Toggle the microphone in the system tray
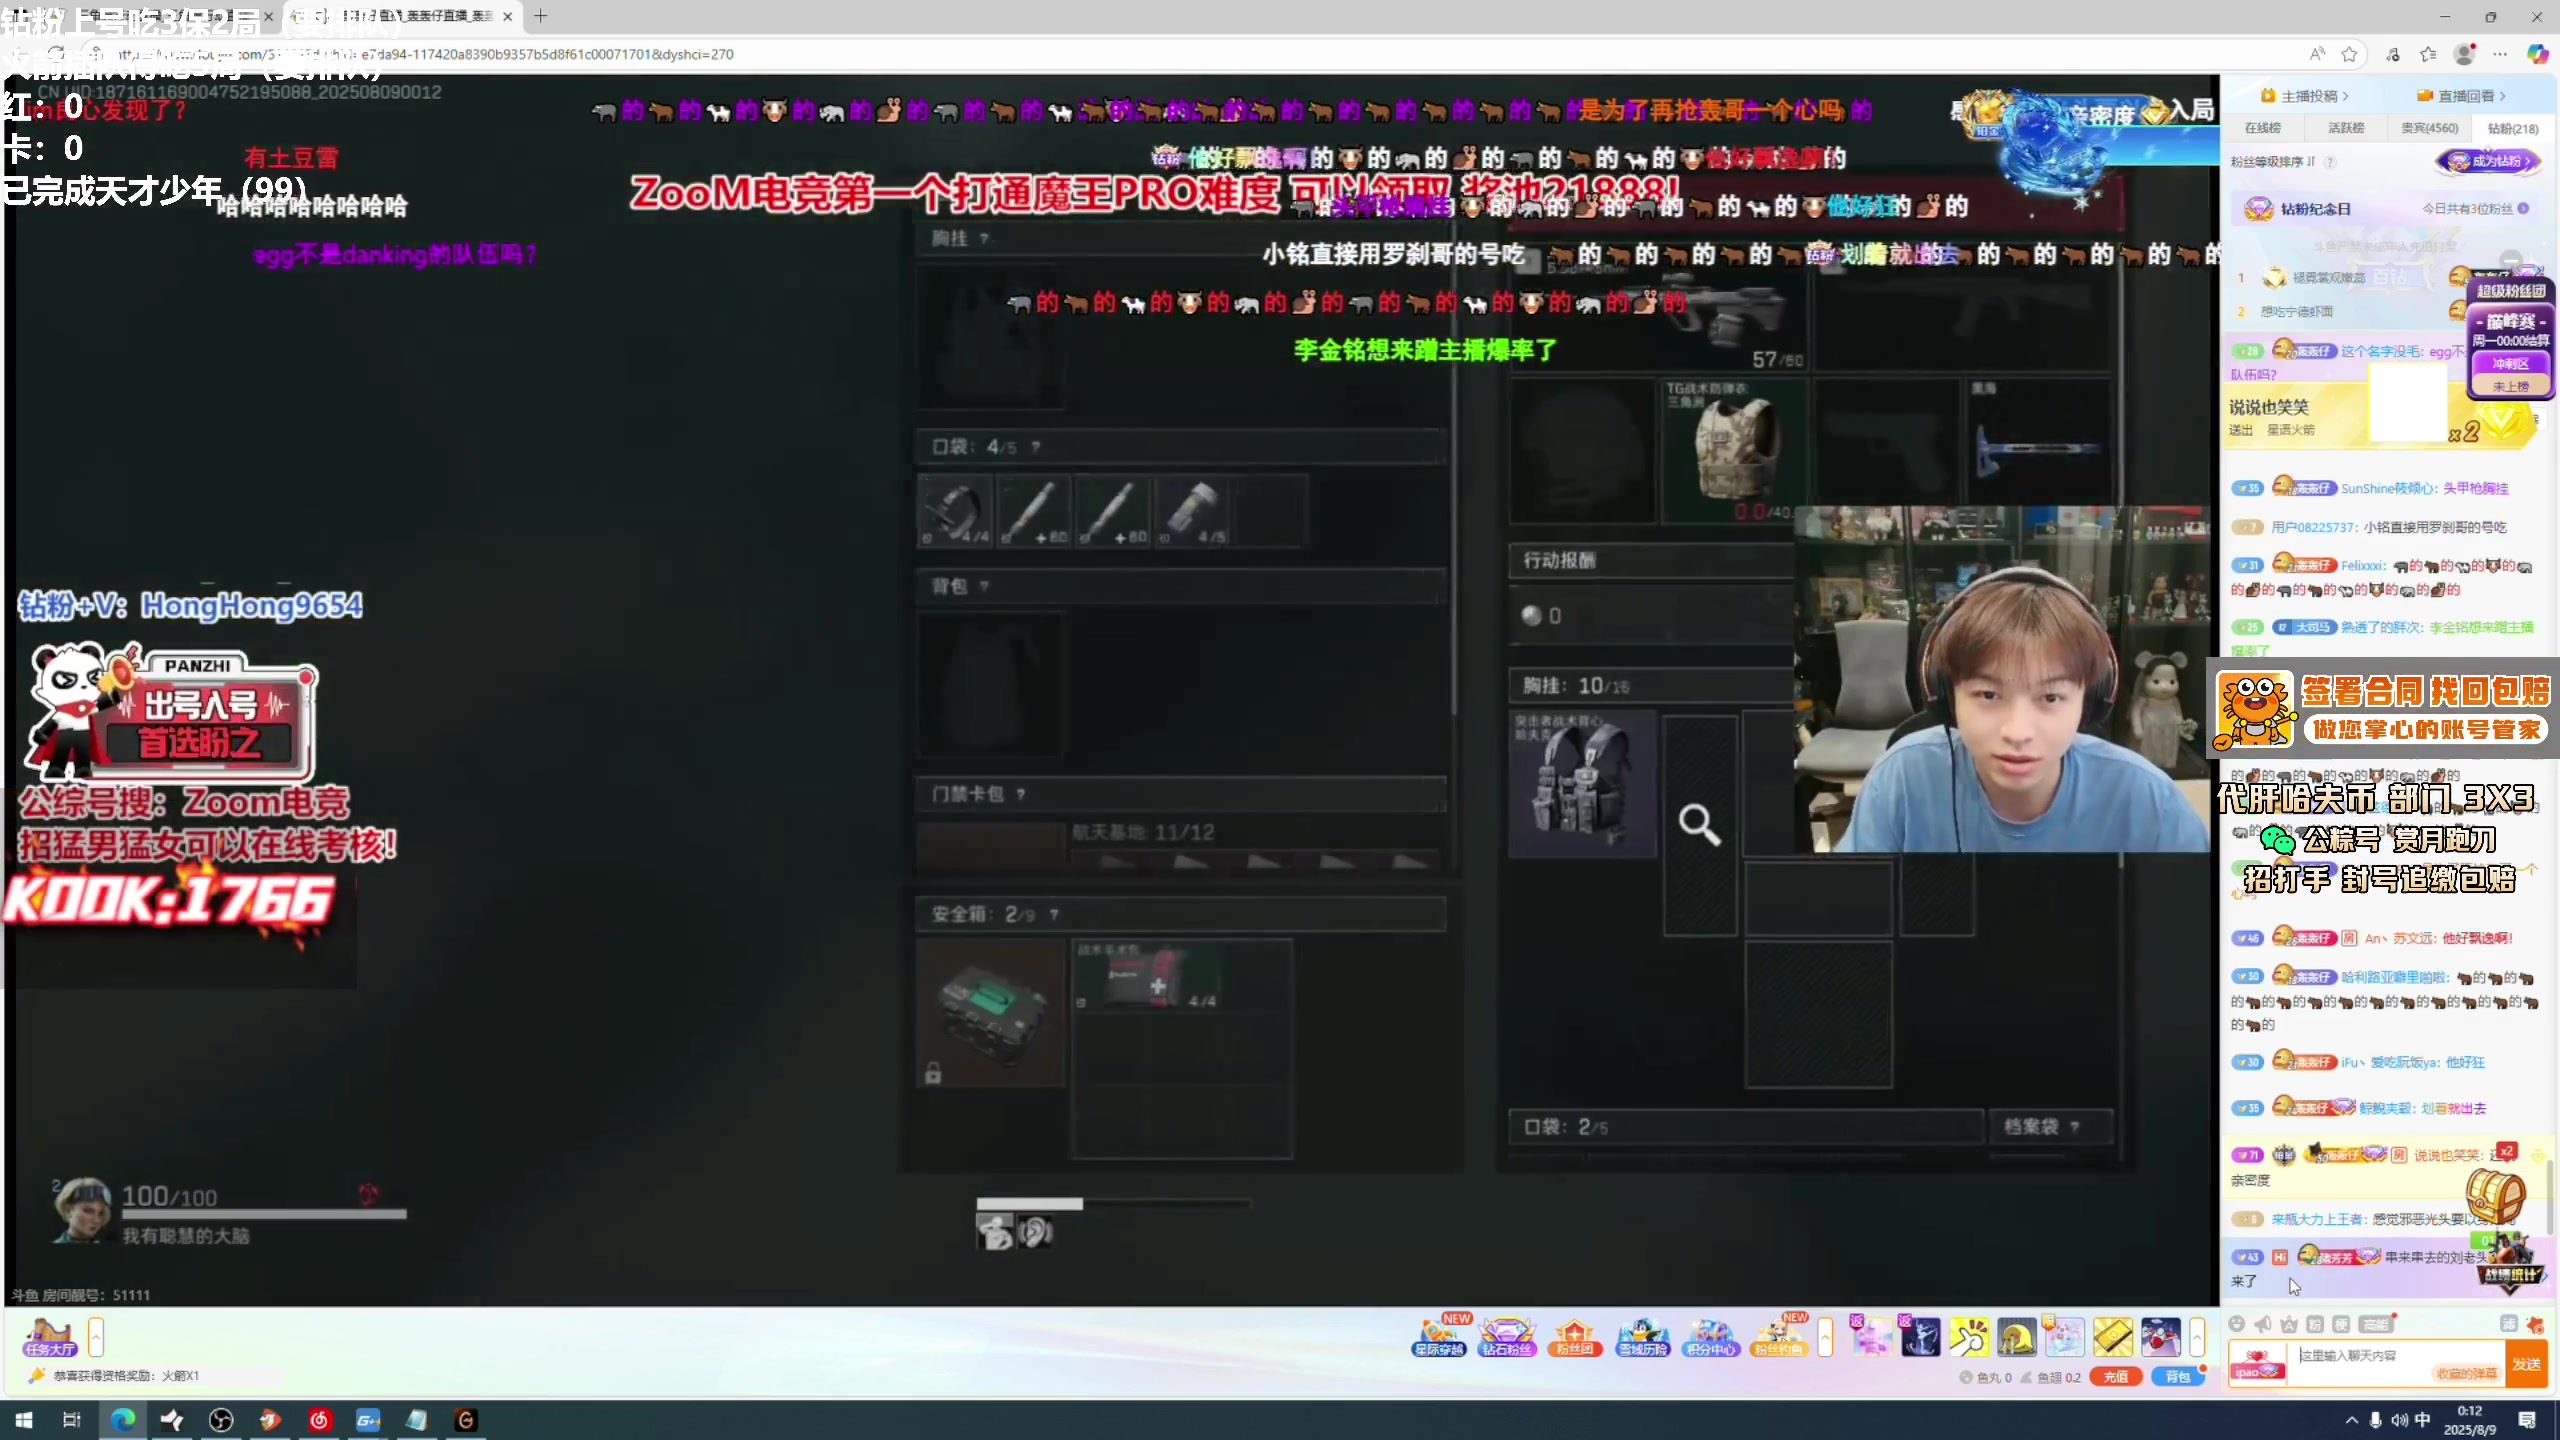 click(x=2375, y=1420)
